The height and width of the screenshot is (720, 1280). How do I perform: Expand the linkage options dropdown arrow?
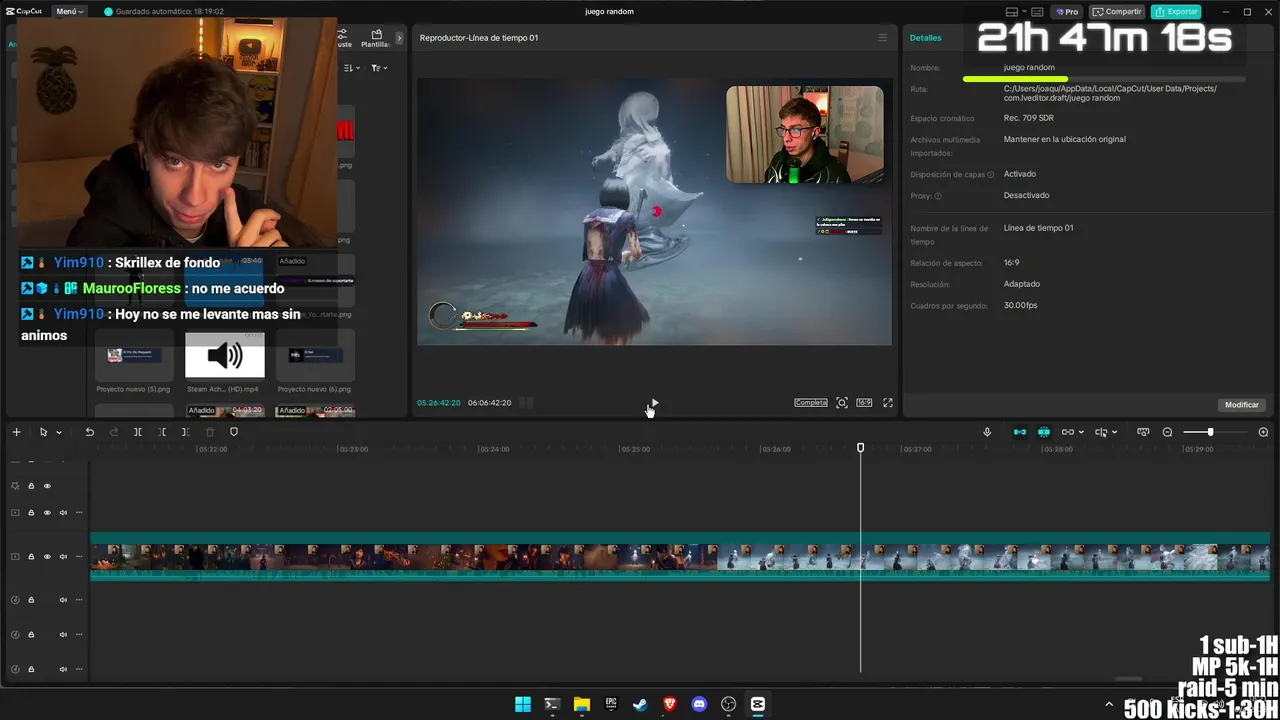1081,433
